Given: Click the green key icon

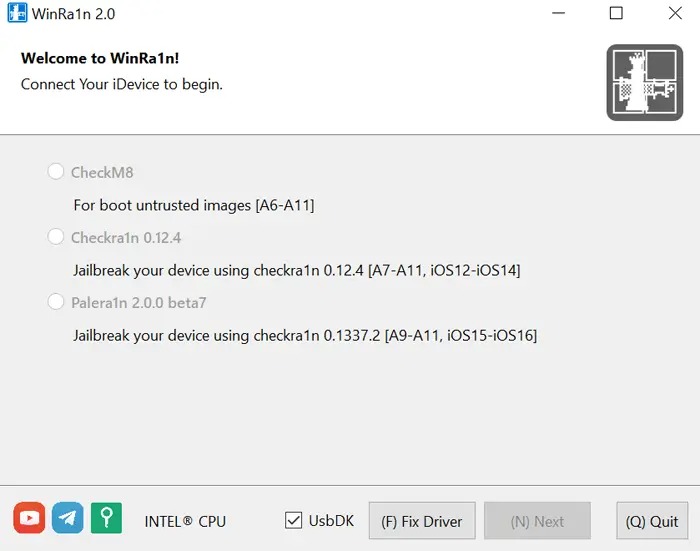Looking at the screenshot, I should [106, 518].
